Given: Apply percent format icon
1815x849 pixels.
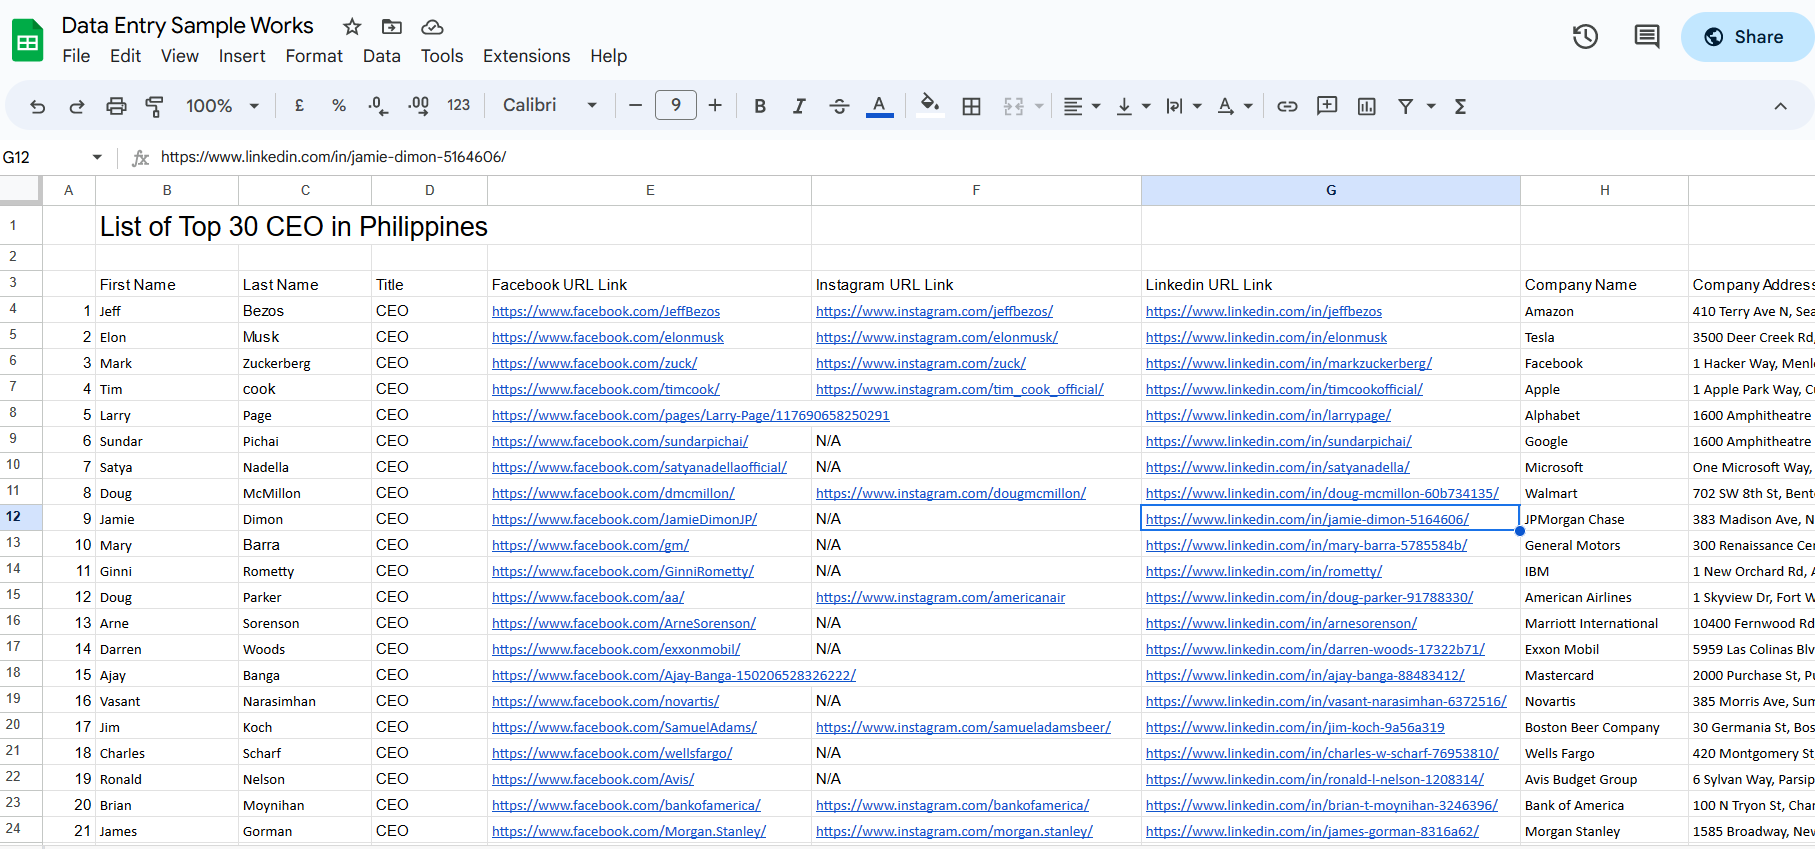Looking at the screenshot, I should click(339, 105).
